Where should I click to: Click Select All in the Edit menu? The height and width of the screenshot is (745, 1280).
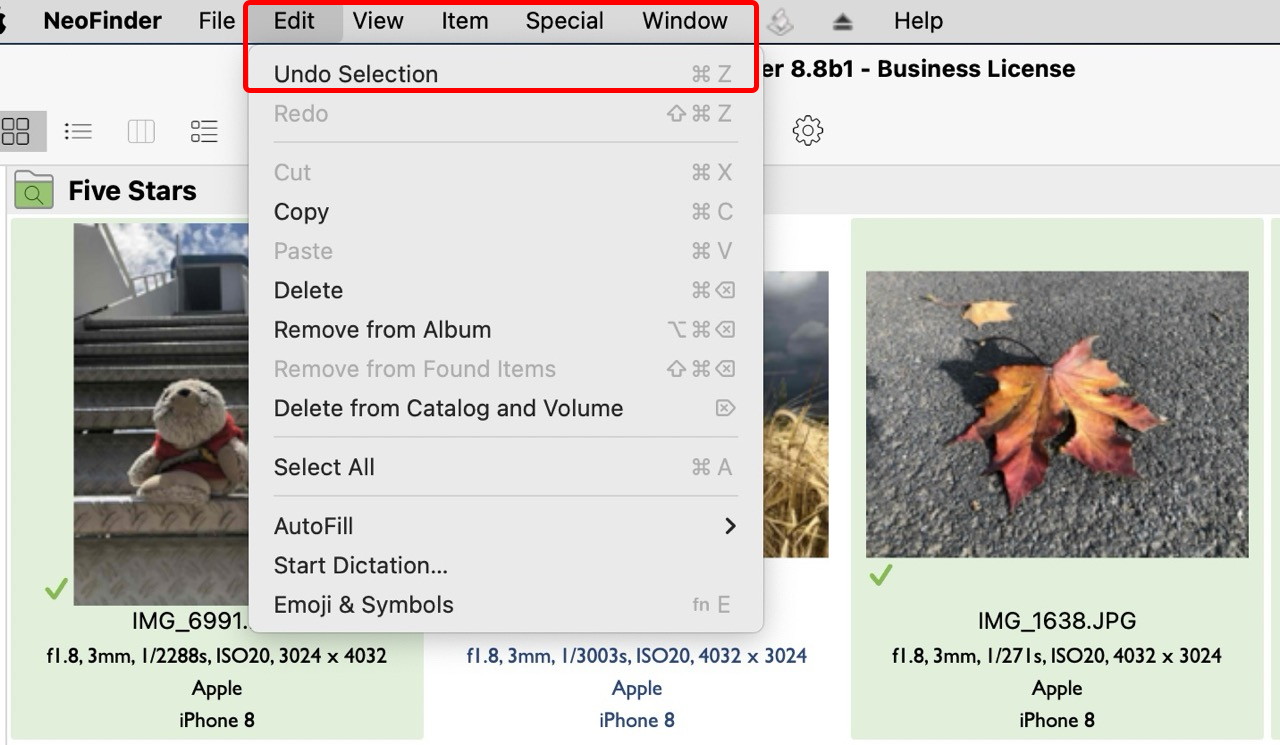pyautogui.click(x=324, y=467)
